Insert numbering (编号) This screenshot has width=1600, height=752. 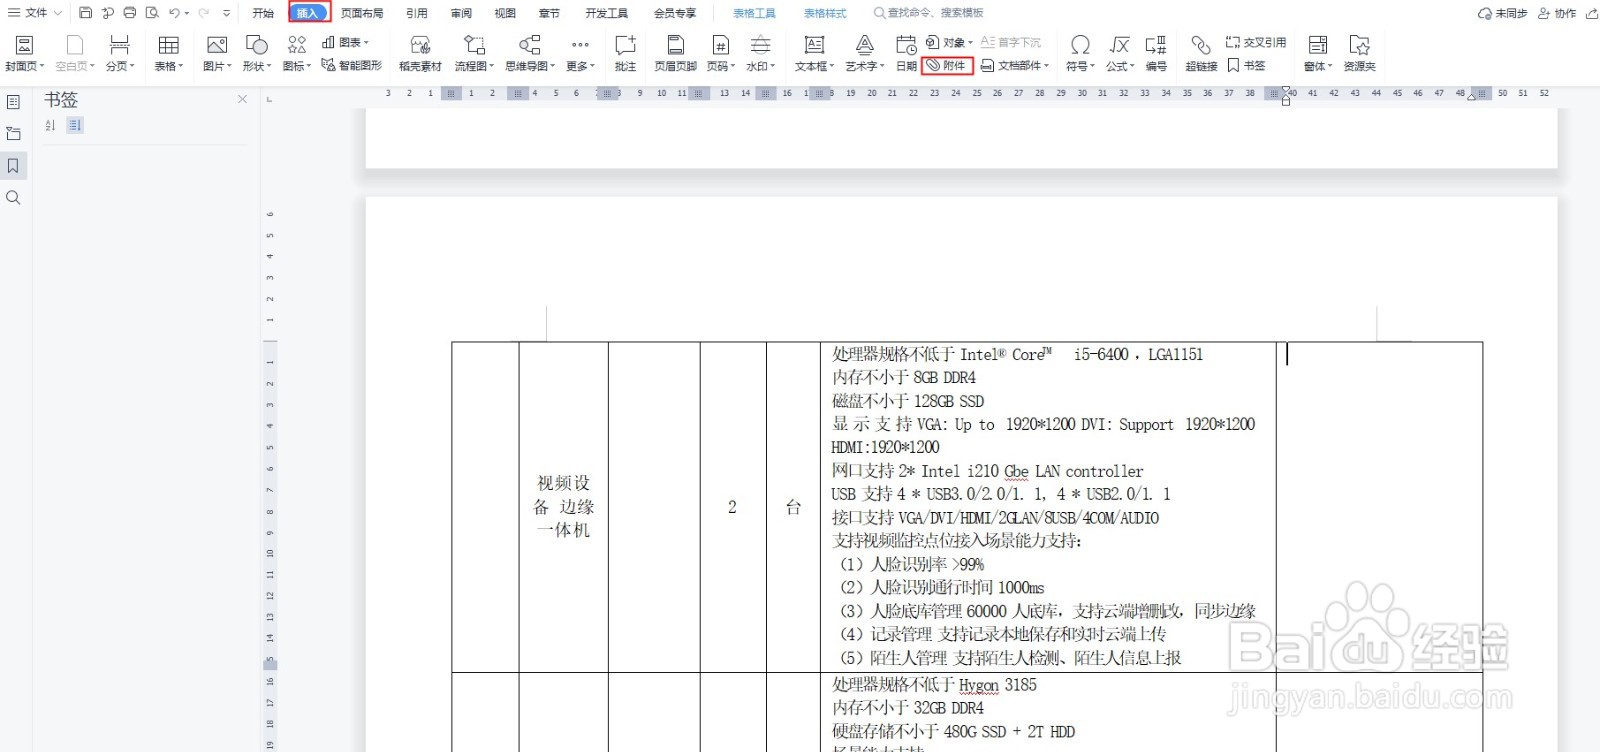1156,53
